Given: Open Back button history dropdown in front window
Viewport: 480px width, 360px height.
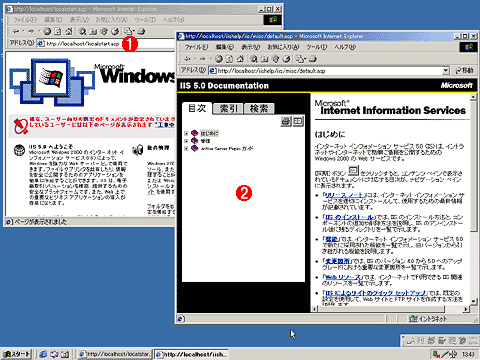Looking at the screenshot, I should 194,59.
